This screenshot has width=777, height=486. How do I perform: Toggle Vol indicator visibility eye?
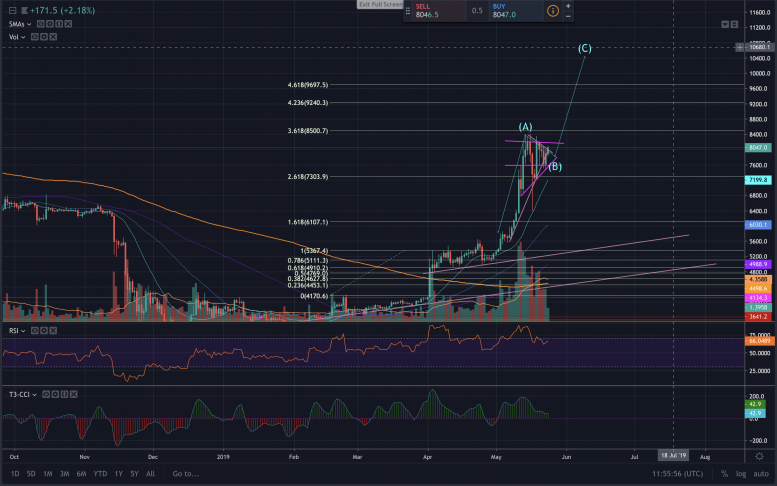coord(35,37)
